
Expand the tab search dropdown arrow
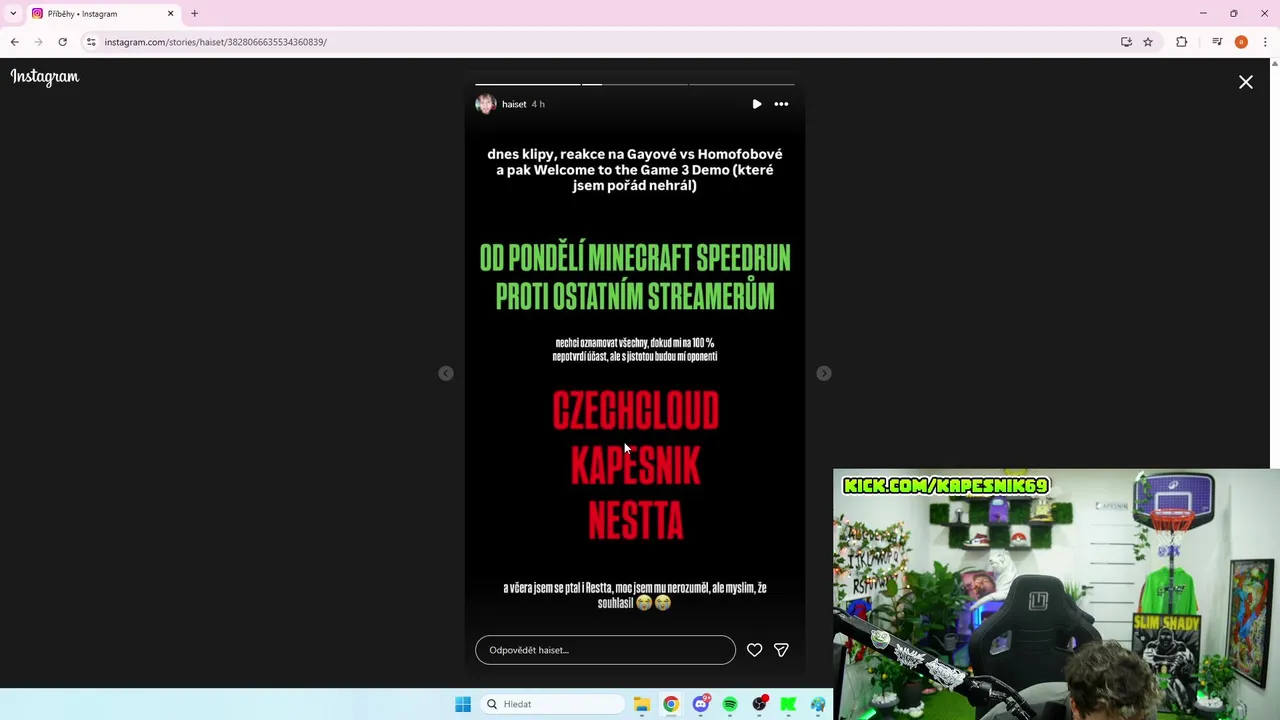13,13
